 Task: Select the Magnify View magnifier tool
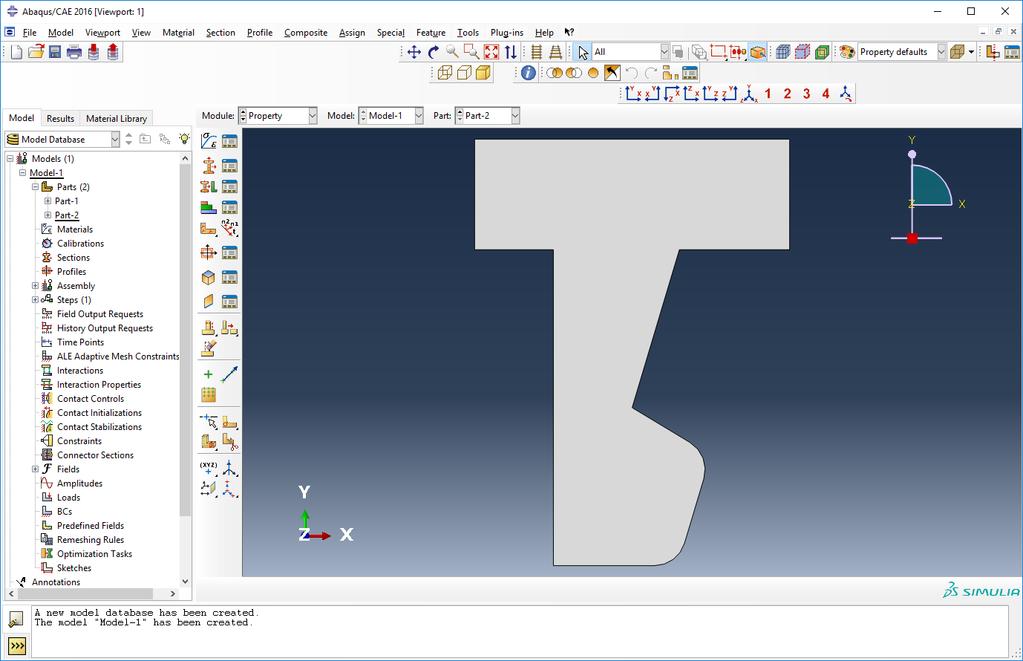(452, 52)
